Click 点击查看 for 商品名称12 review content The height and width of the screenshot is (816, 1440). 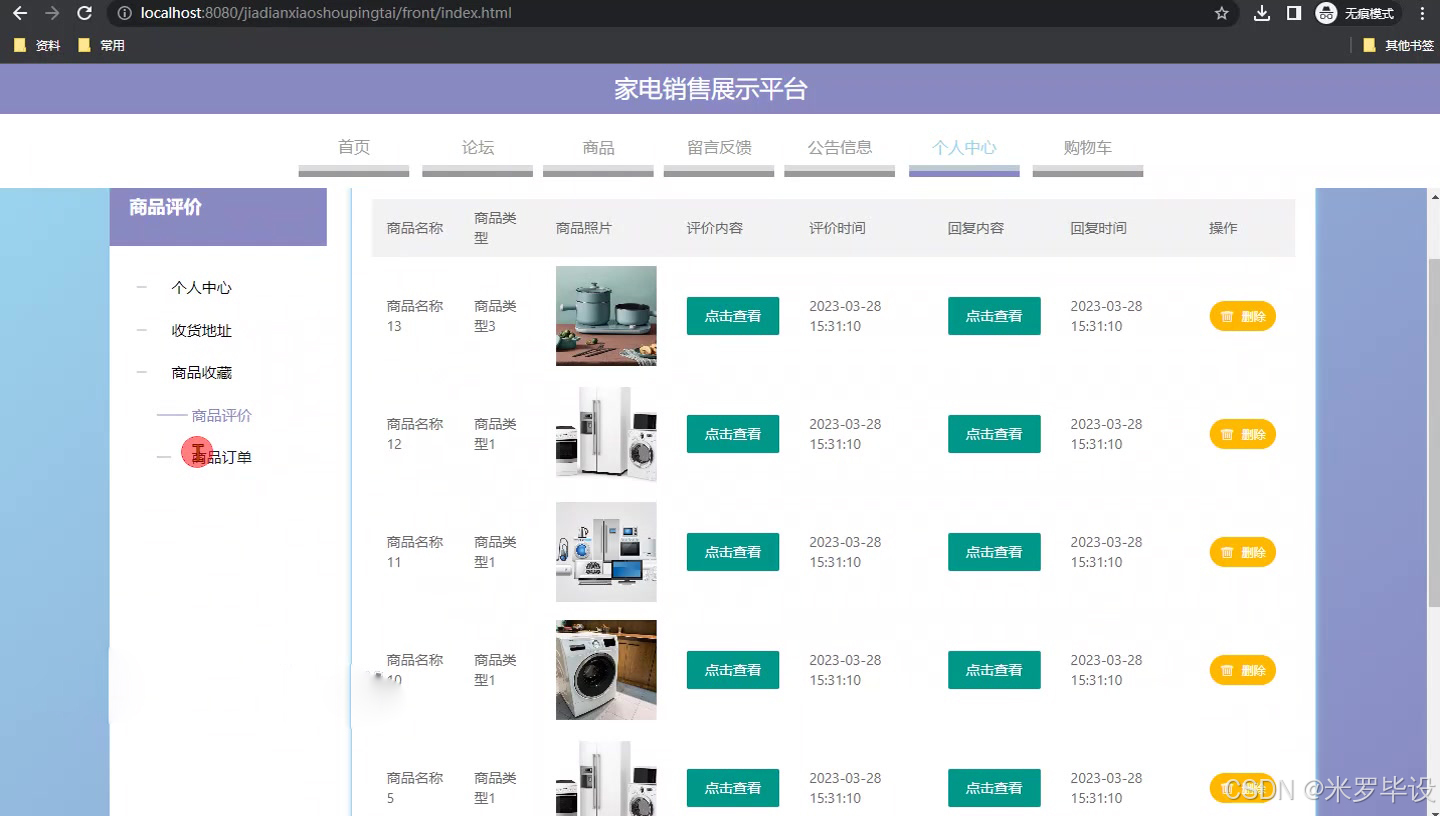tap(732, 433)
